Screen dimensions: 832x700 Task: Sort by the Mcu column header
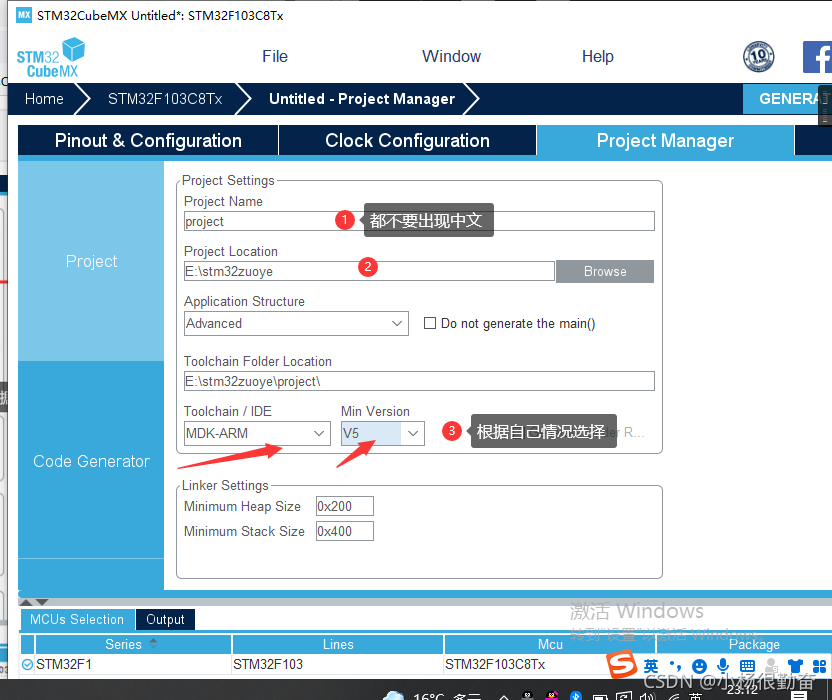click(x=550, y=644)
